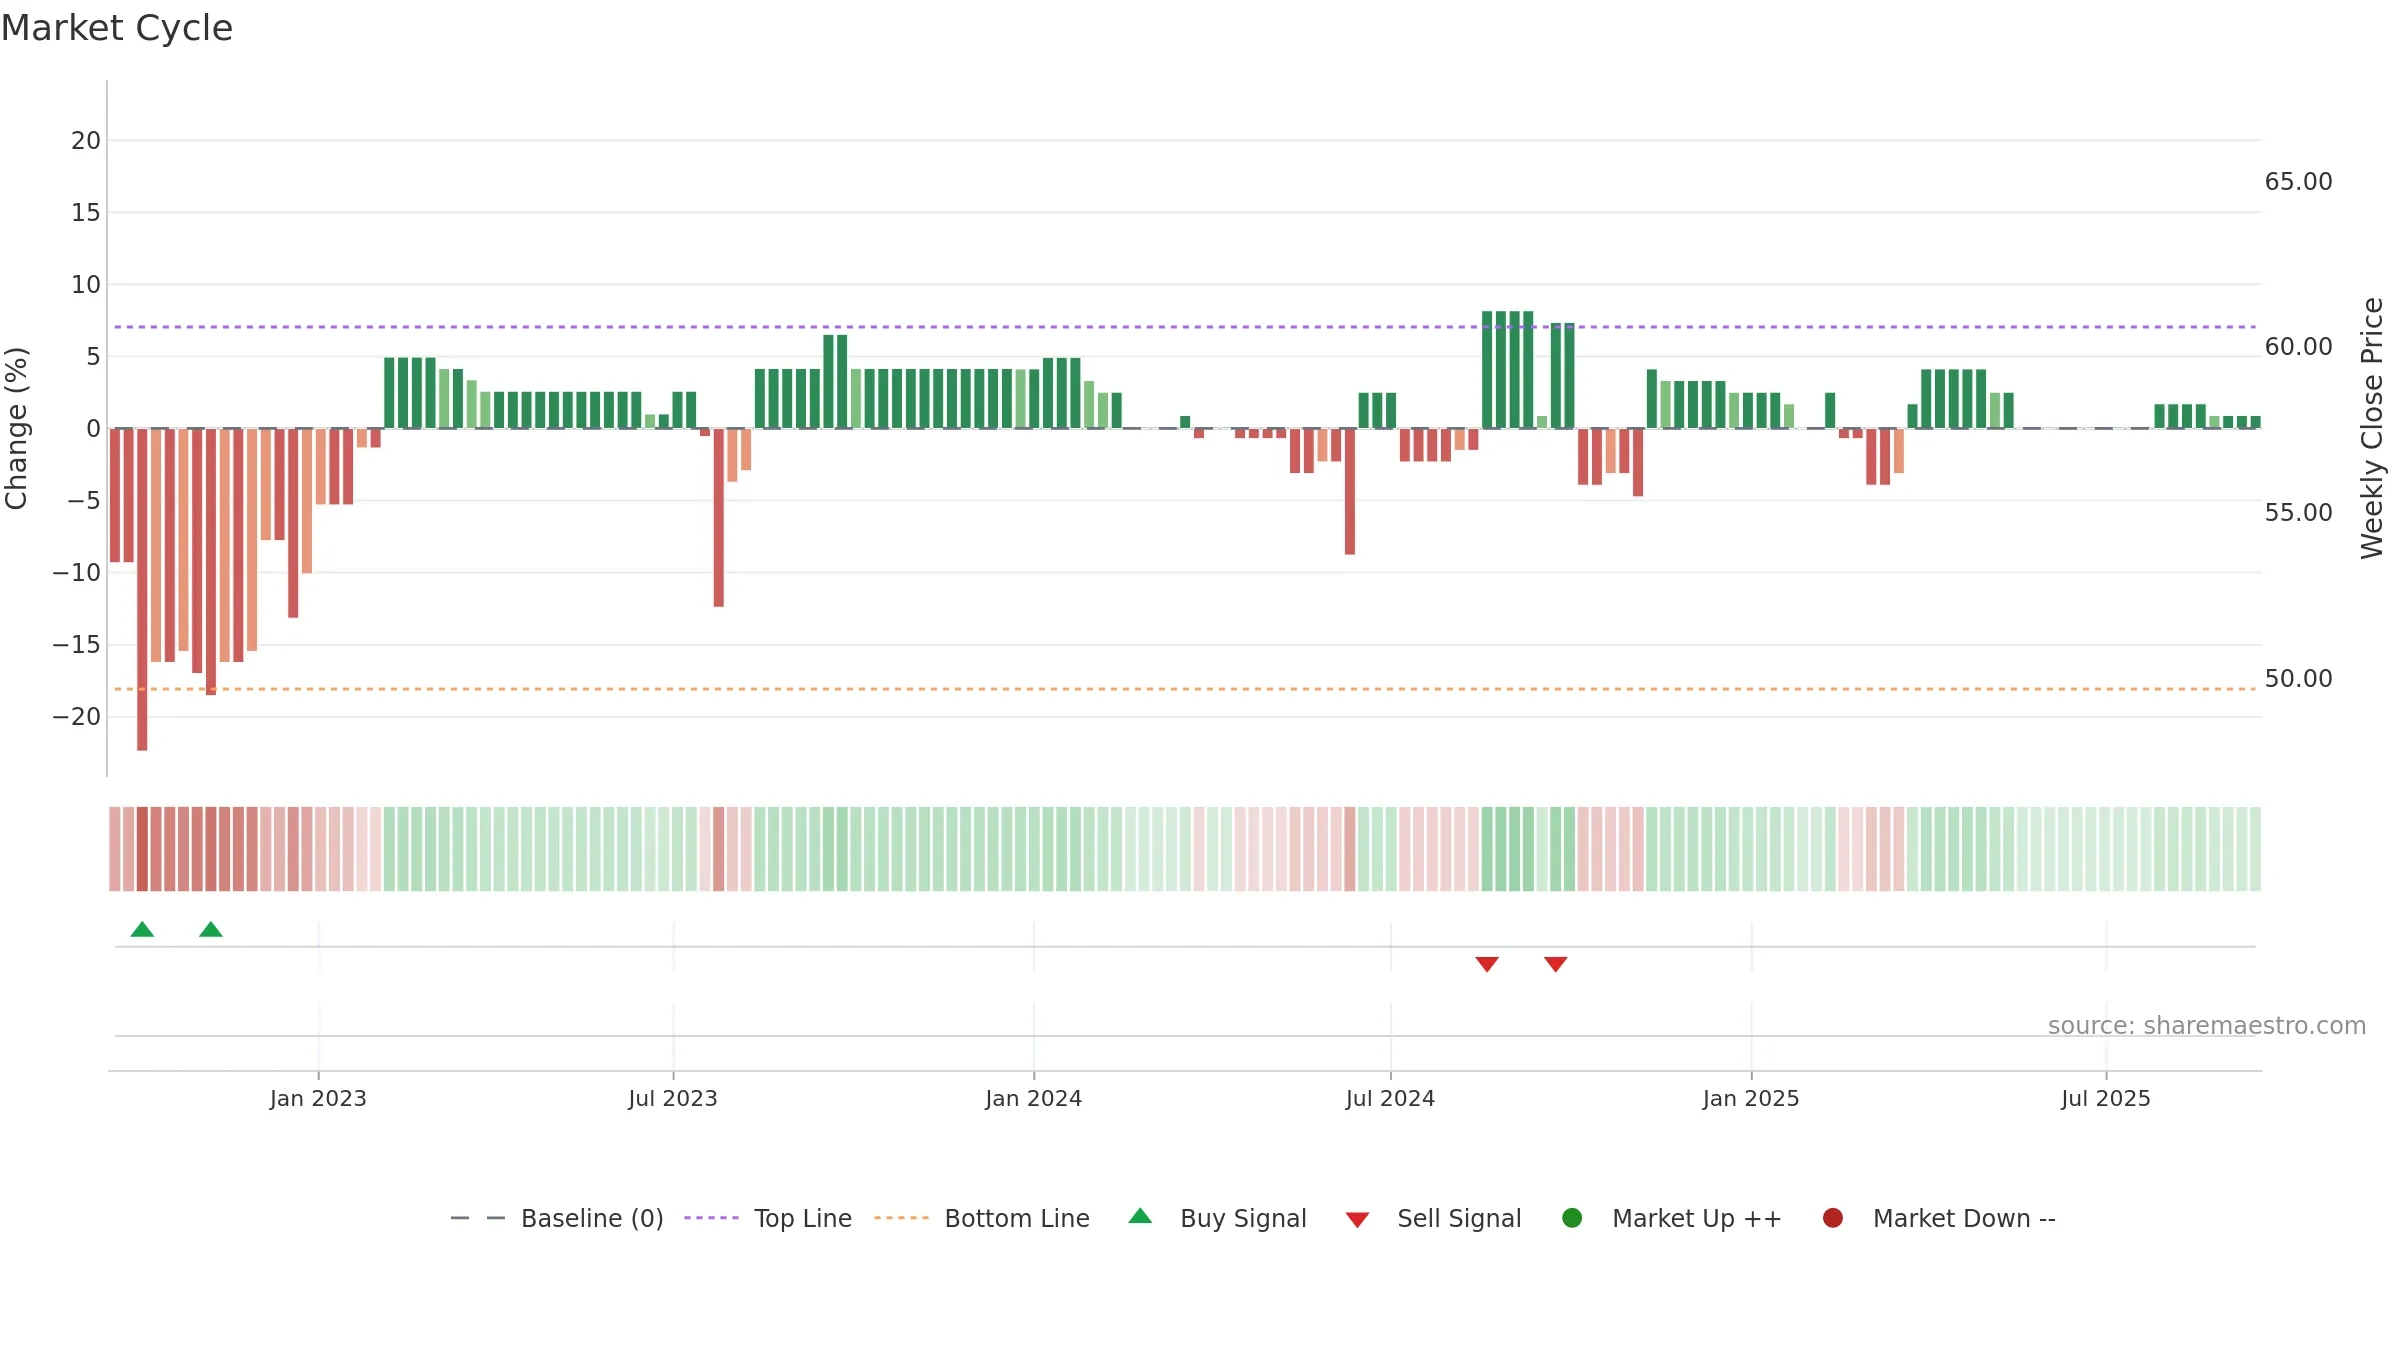The width and height of the screenshot is (2400, 1350).
Task: Click the Baseline (0) dashed legend marker
Action: [x=478, y=1218]
